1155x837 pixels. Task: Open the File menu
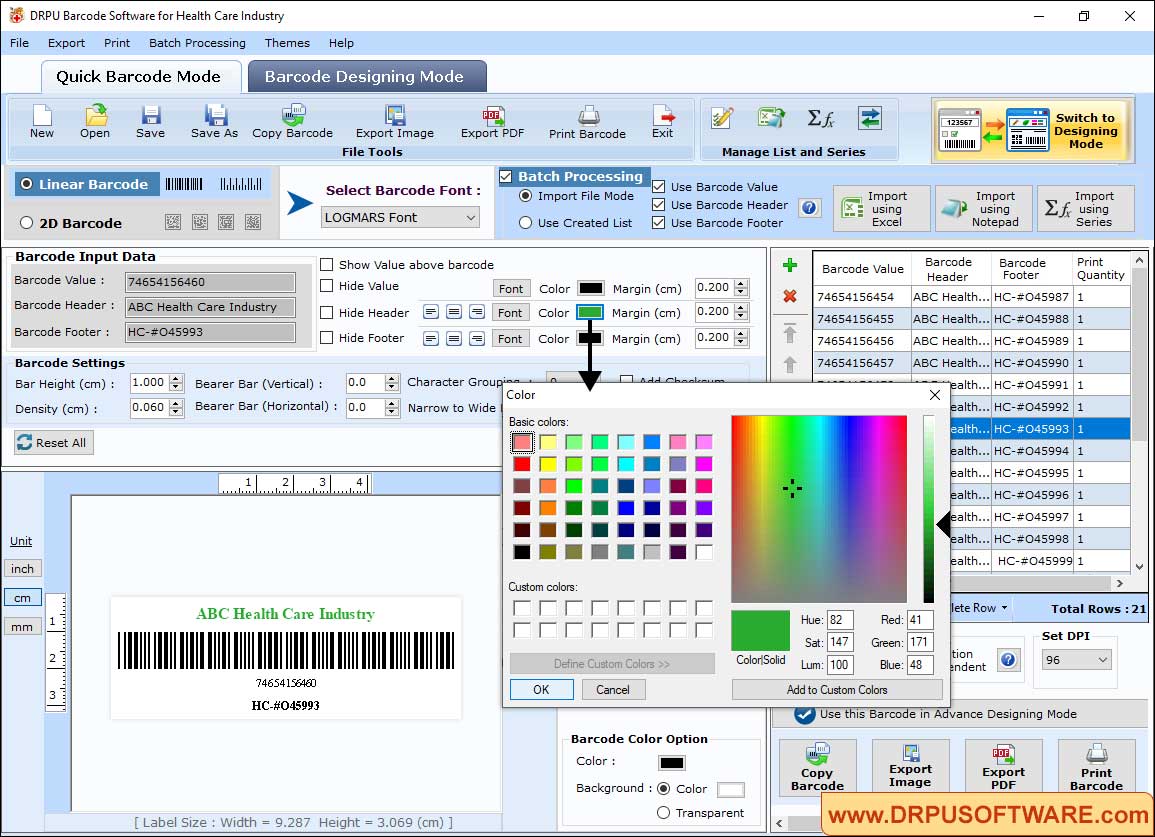pyautogui.click(x=19, y=43)
